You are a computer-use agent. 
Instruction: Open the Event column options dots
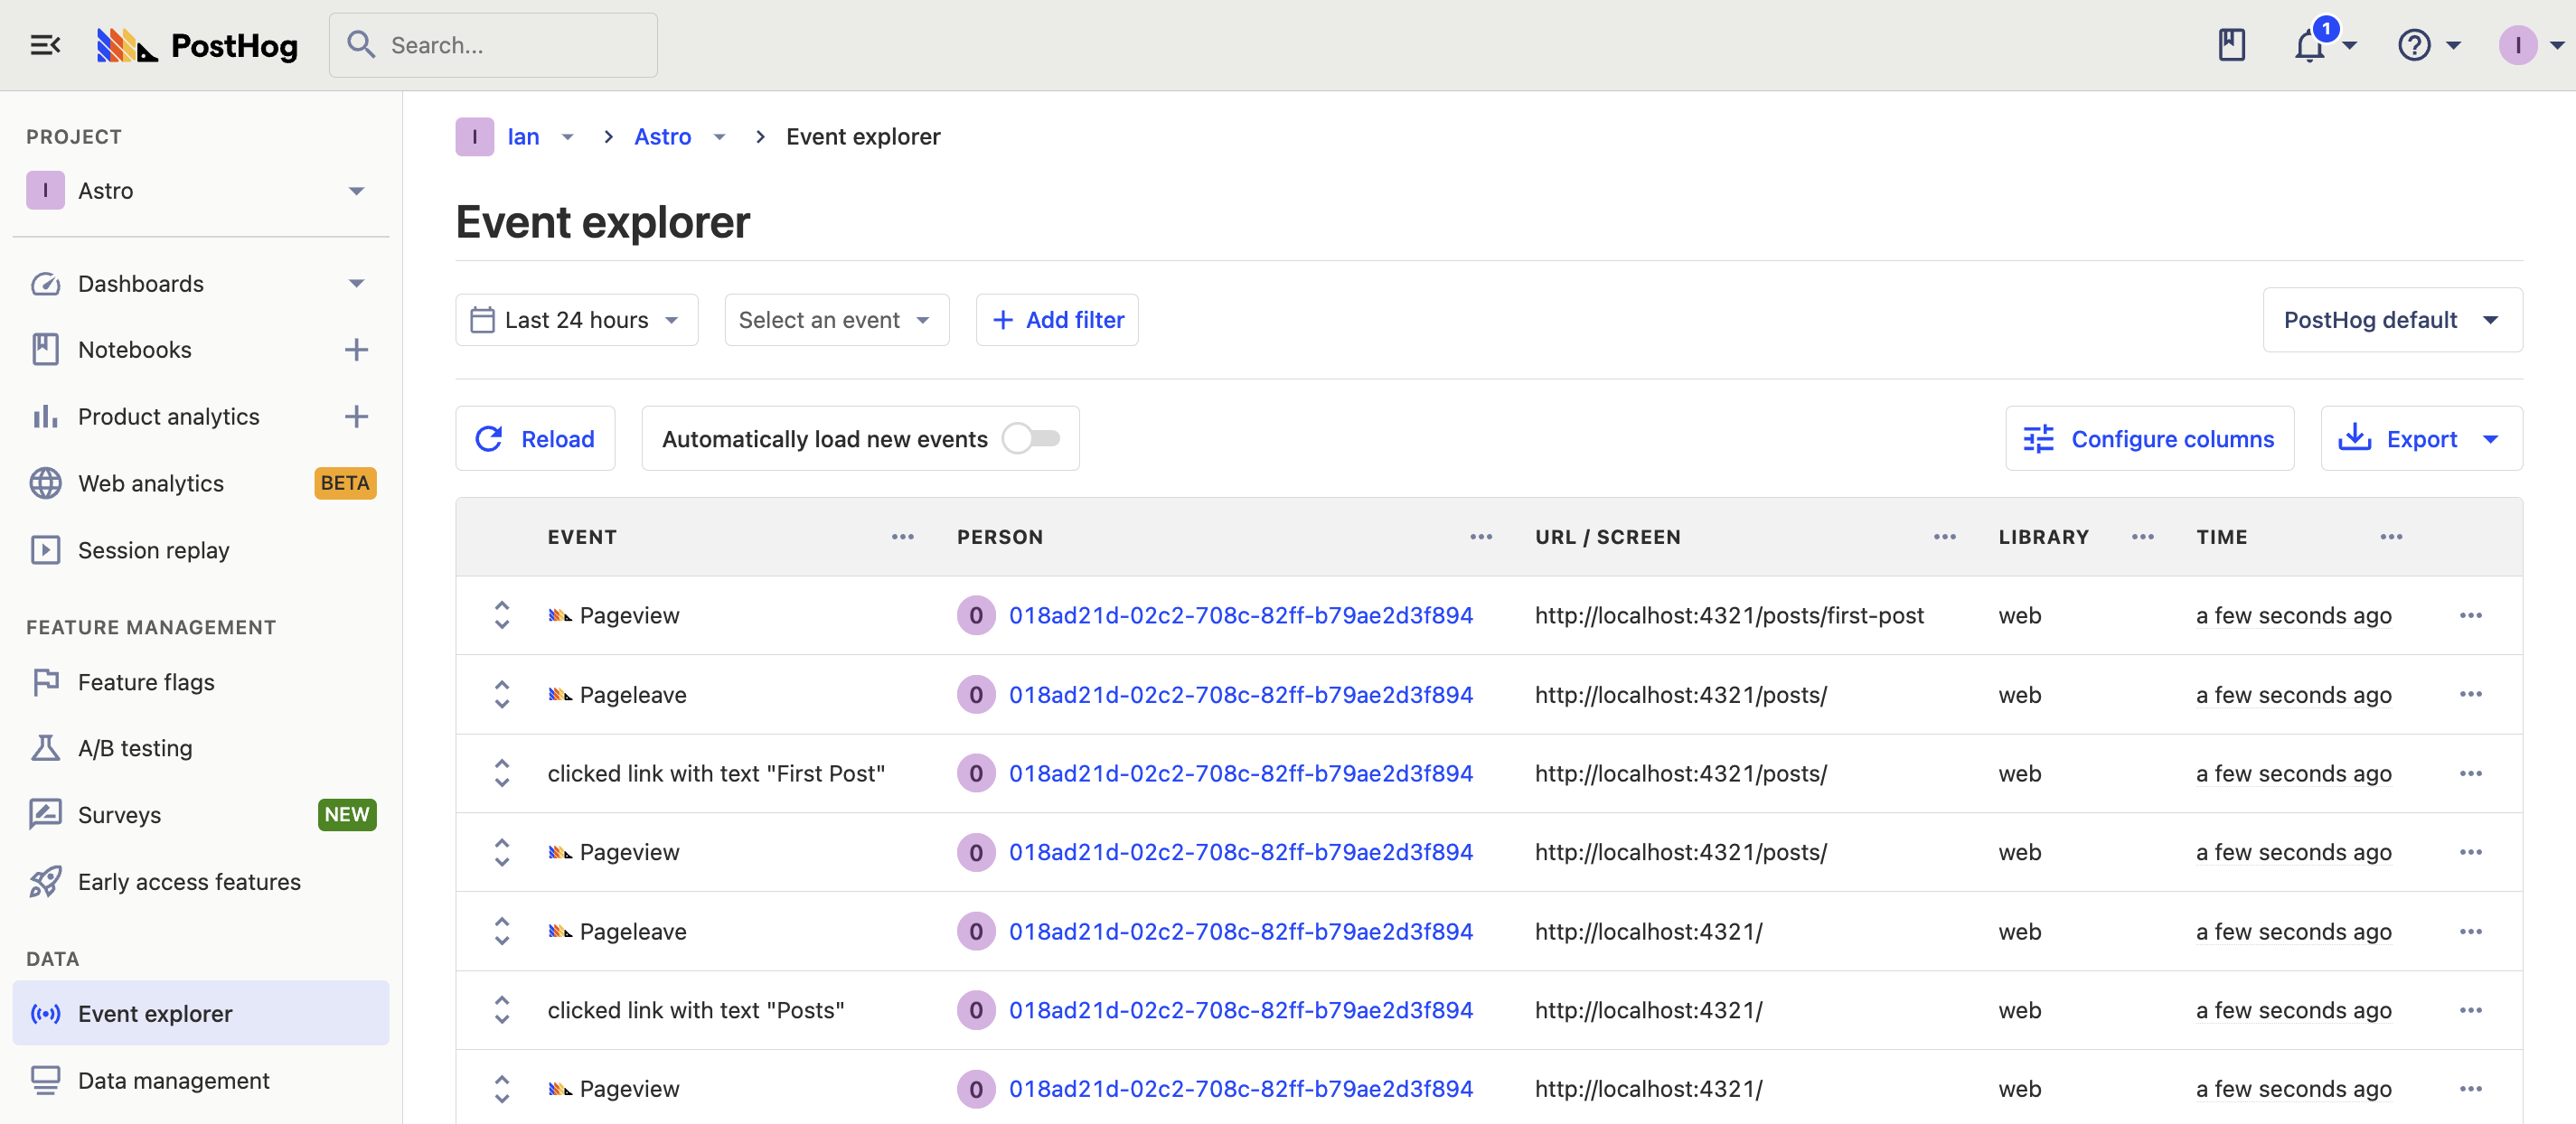[x=902, y=537]
